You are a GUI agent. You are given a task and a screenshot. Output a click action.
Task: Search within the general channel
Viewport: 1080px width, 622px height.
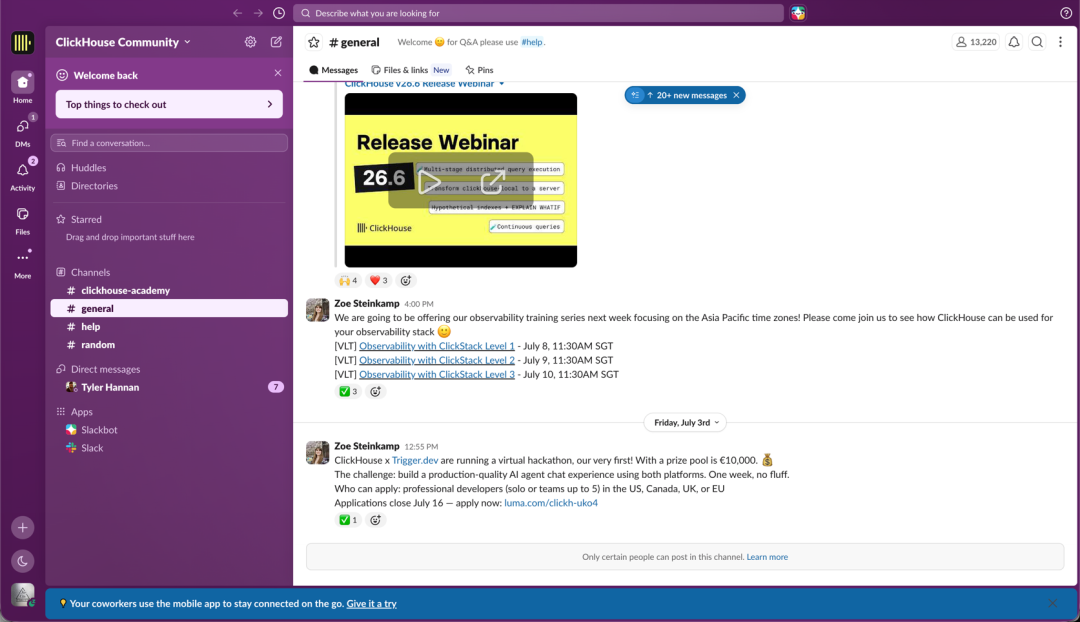click(1037, 42)
